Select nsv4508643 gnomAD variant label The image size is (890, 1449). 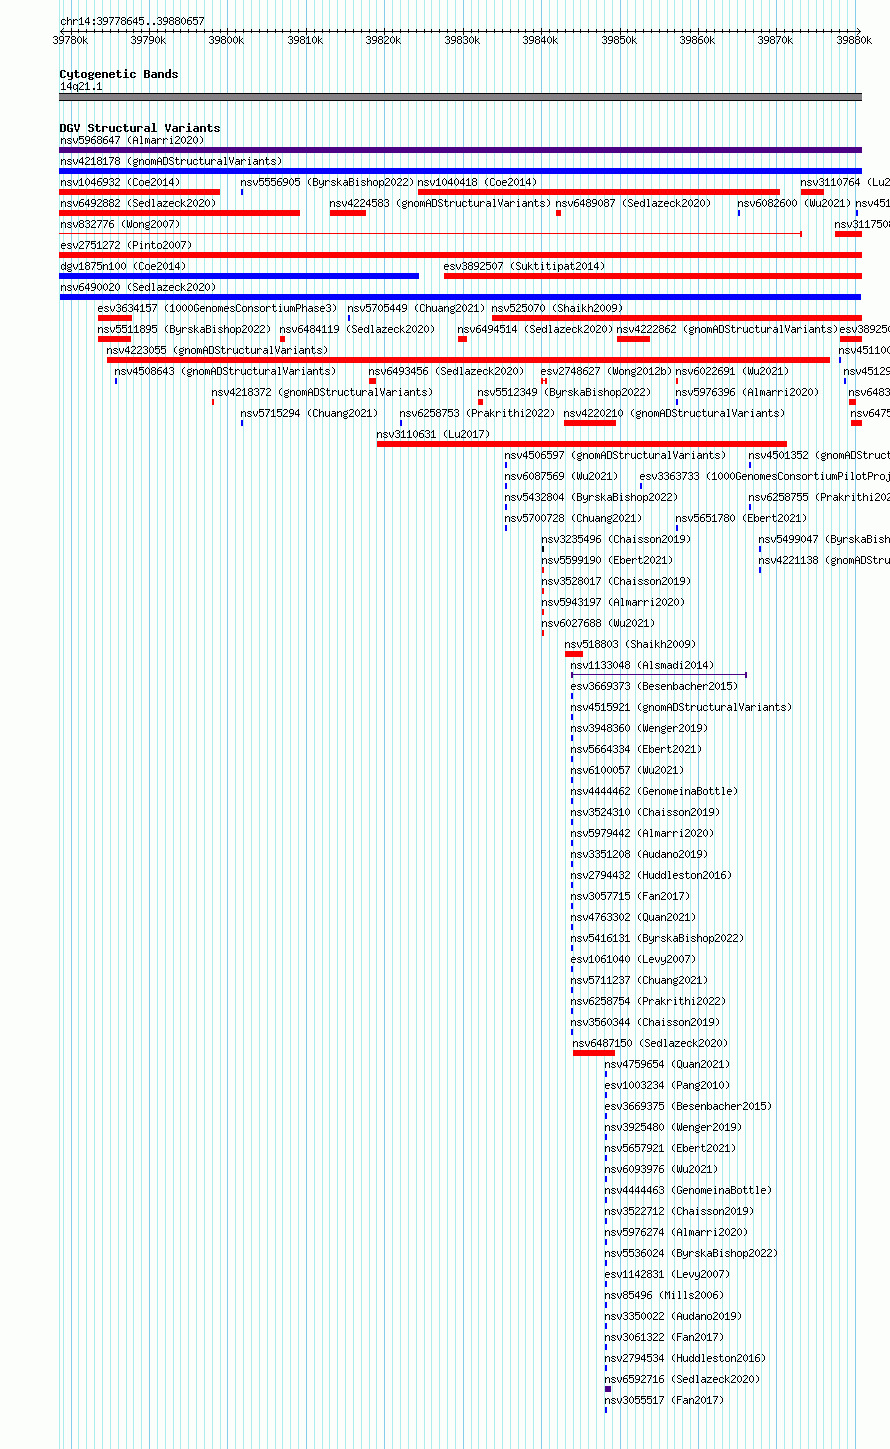[226, 371]
